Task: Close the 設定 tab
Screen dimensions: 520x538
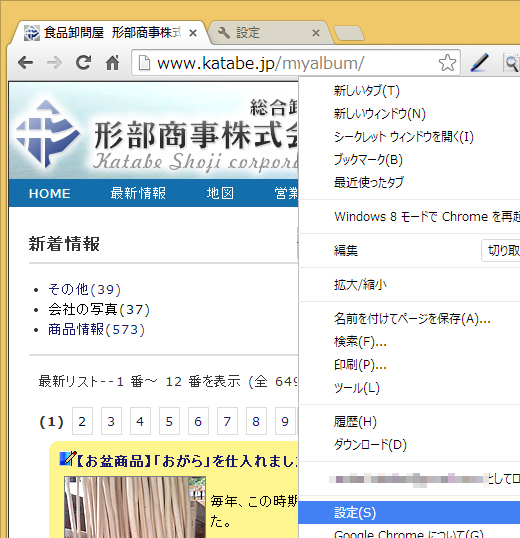Action: [x=316, y=33]
